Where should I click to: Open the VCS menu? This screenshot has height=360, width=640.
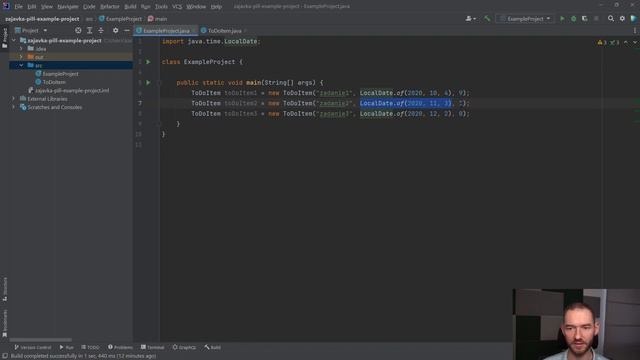coord(177,7)
